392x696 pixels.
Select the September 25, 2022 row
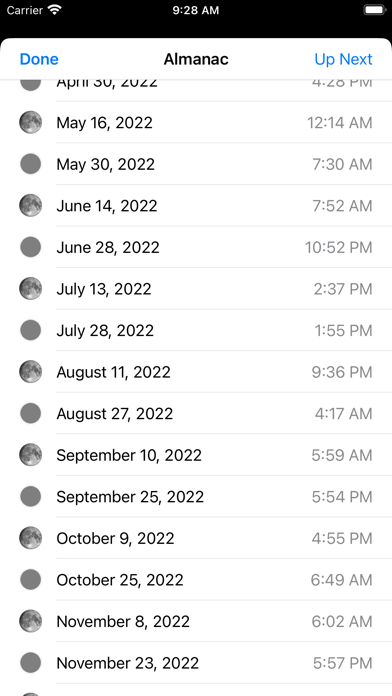196,497
